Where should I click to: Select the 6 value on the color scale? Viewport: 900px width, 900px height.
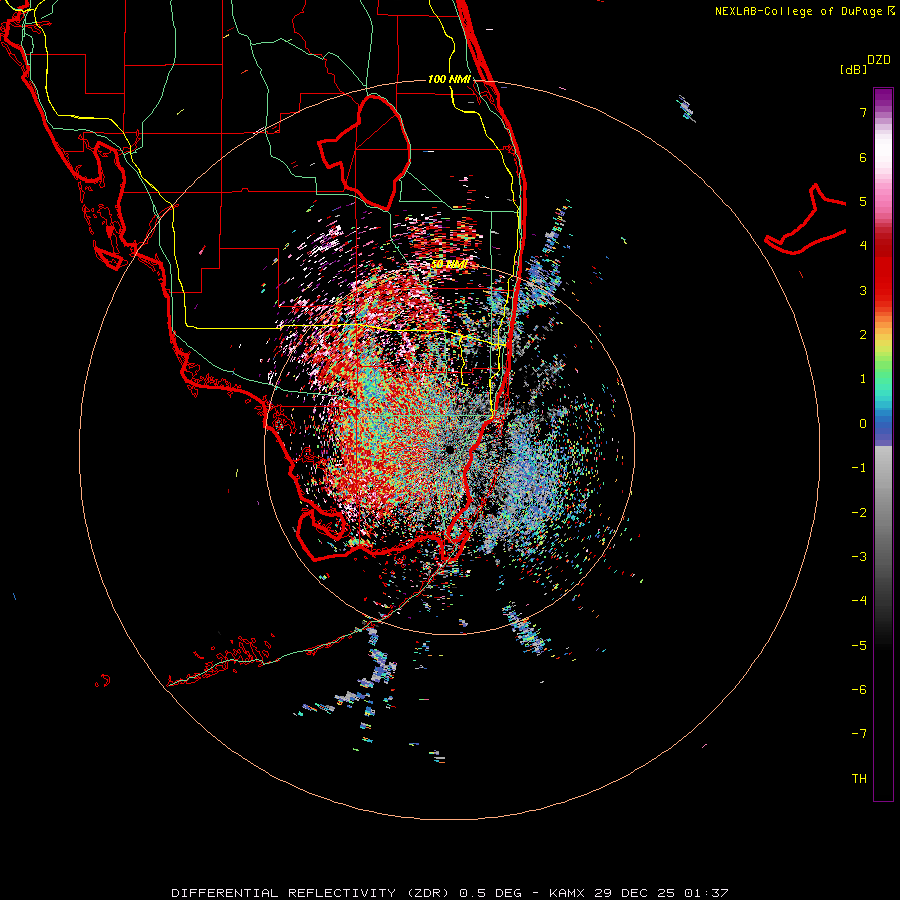(x=863, y=157)
